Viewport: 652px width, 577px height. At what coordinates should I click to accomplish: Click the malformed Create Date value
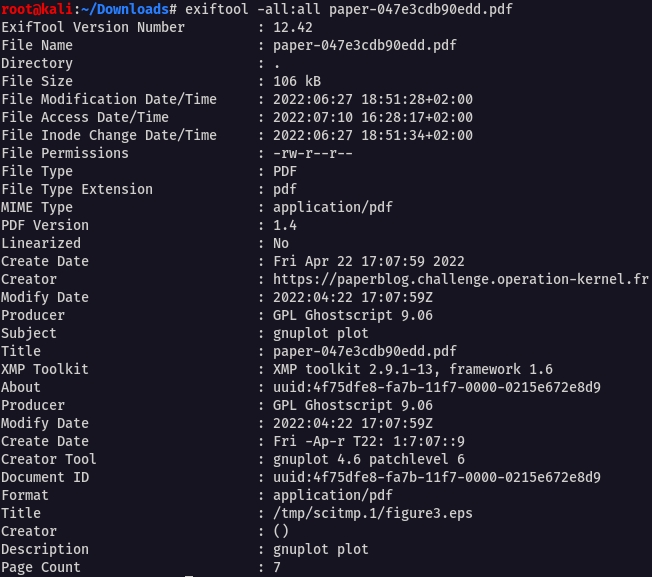tap(368, 441)
